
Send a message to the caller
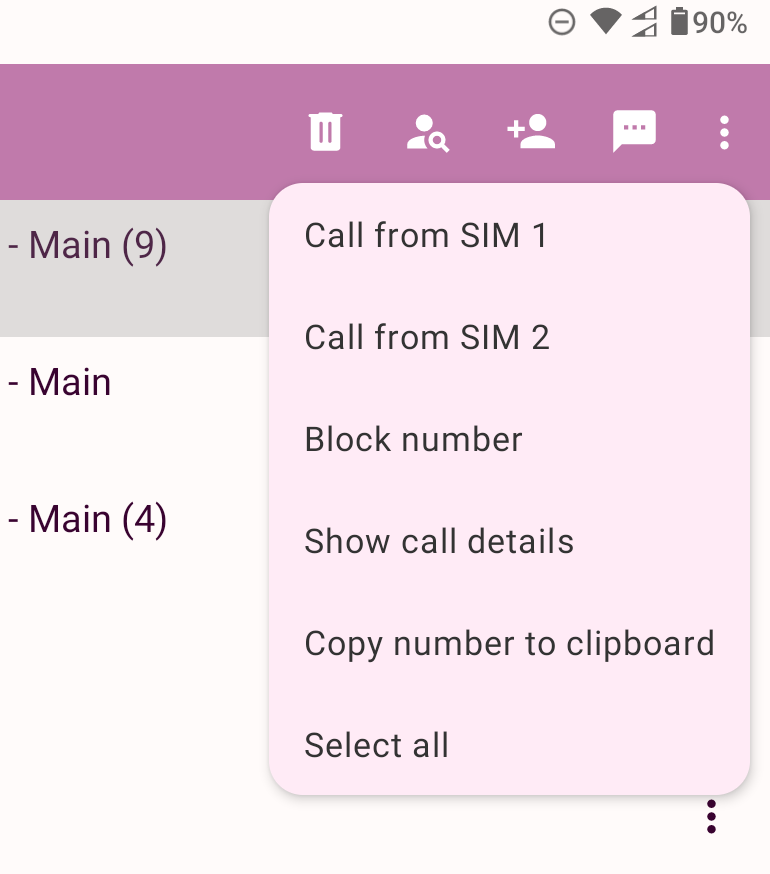(x=634, y=131)
